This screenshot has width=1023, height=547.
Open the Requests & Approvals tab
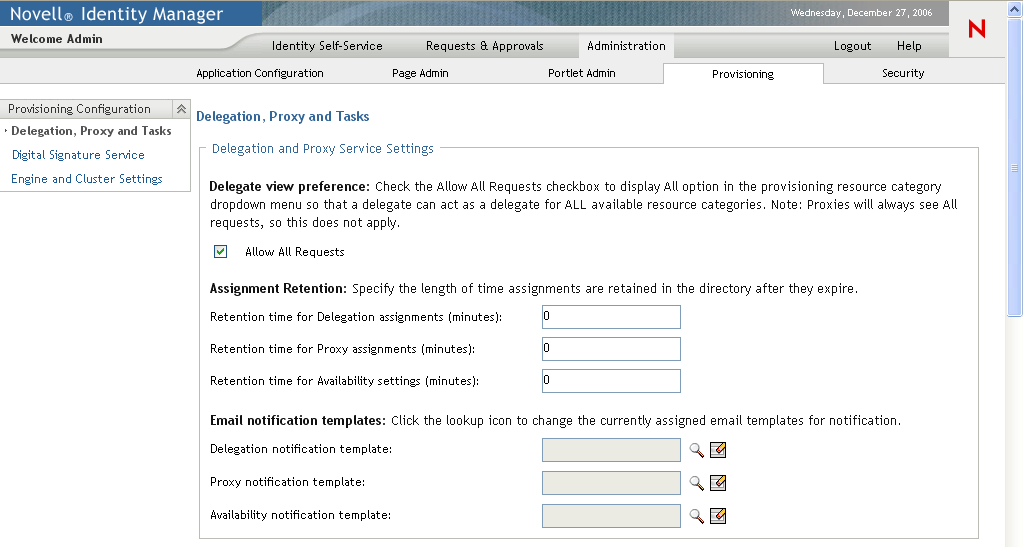click(484, 46)
